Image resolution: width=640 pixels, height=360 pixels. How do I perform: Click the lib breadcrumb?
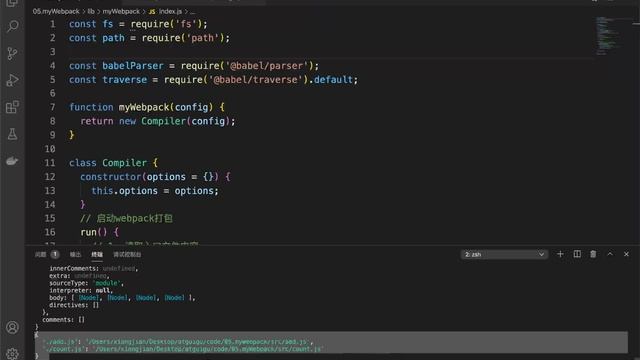[x=91, y=11]
